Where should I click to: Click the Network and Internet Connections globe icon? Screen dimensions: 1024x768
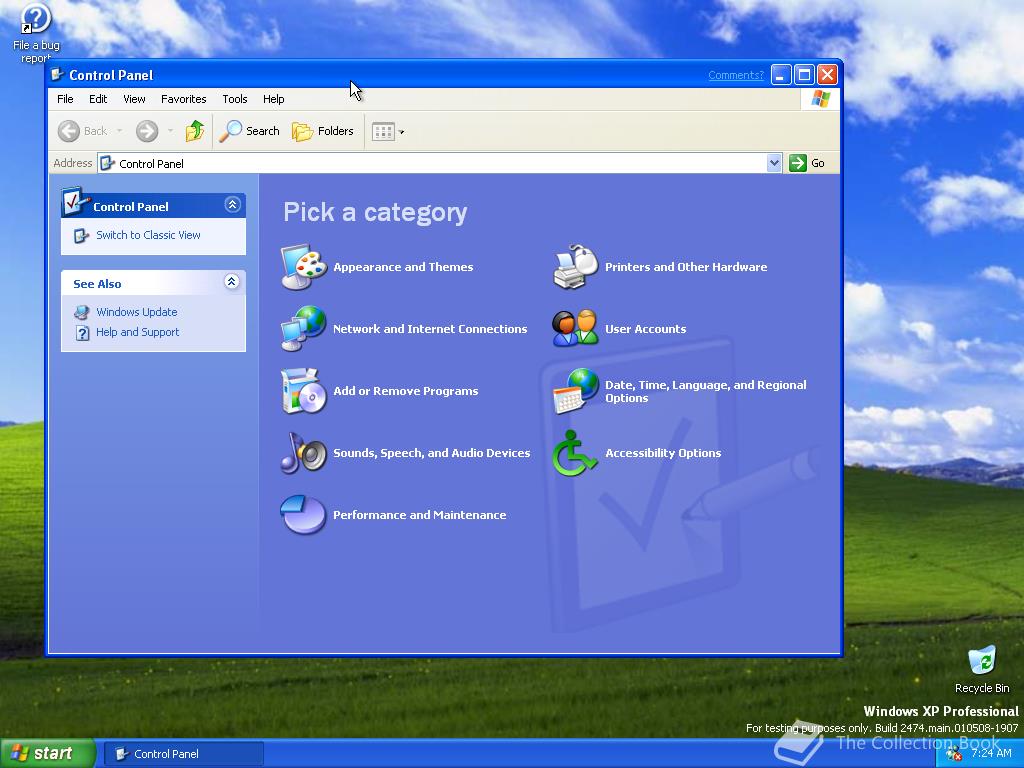304,328
